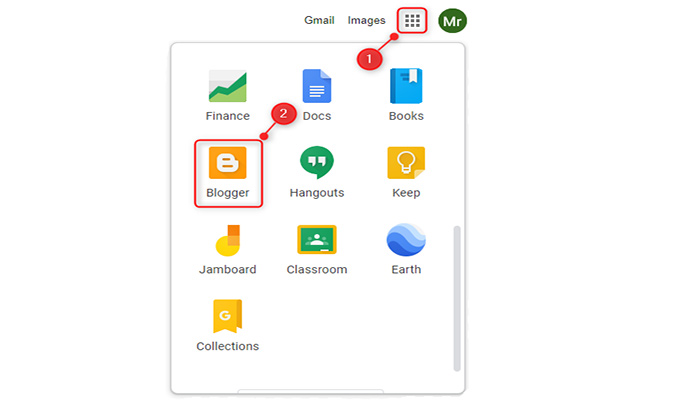This screenshot has height=400, width=700.
Task: Open Collections app
Action: (228, 326)
